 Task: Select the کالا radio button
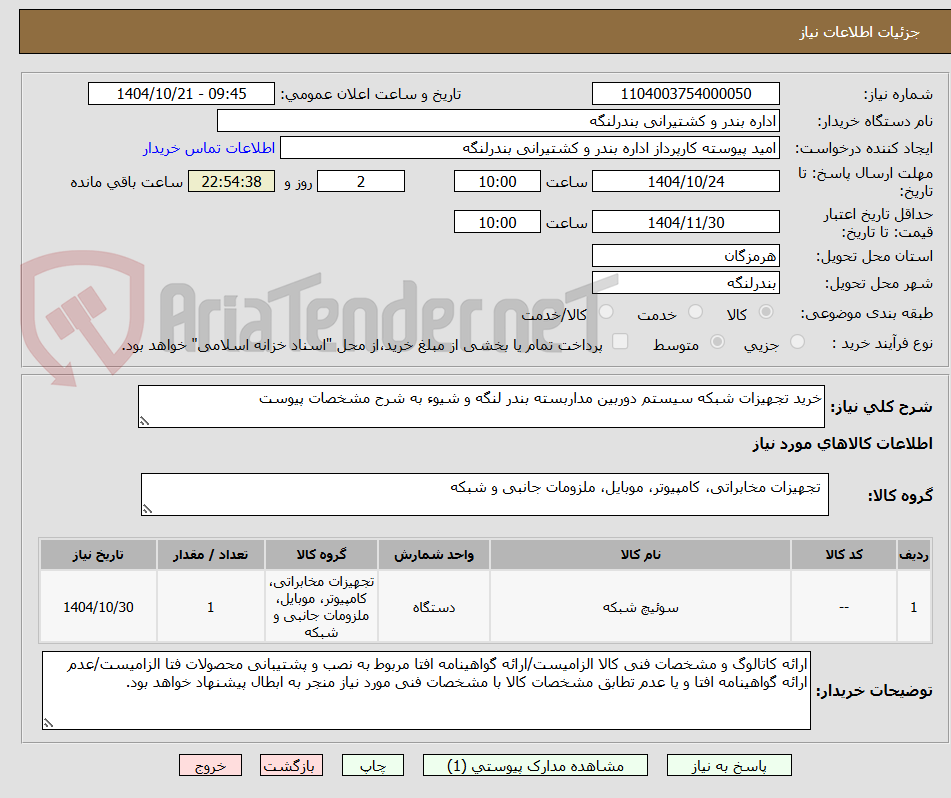(x=766, y=312)
